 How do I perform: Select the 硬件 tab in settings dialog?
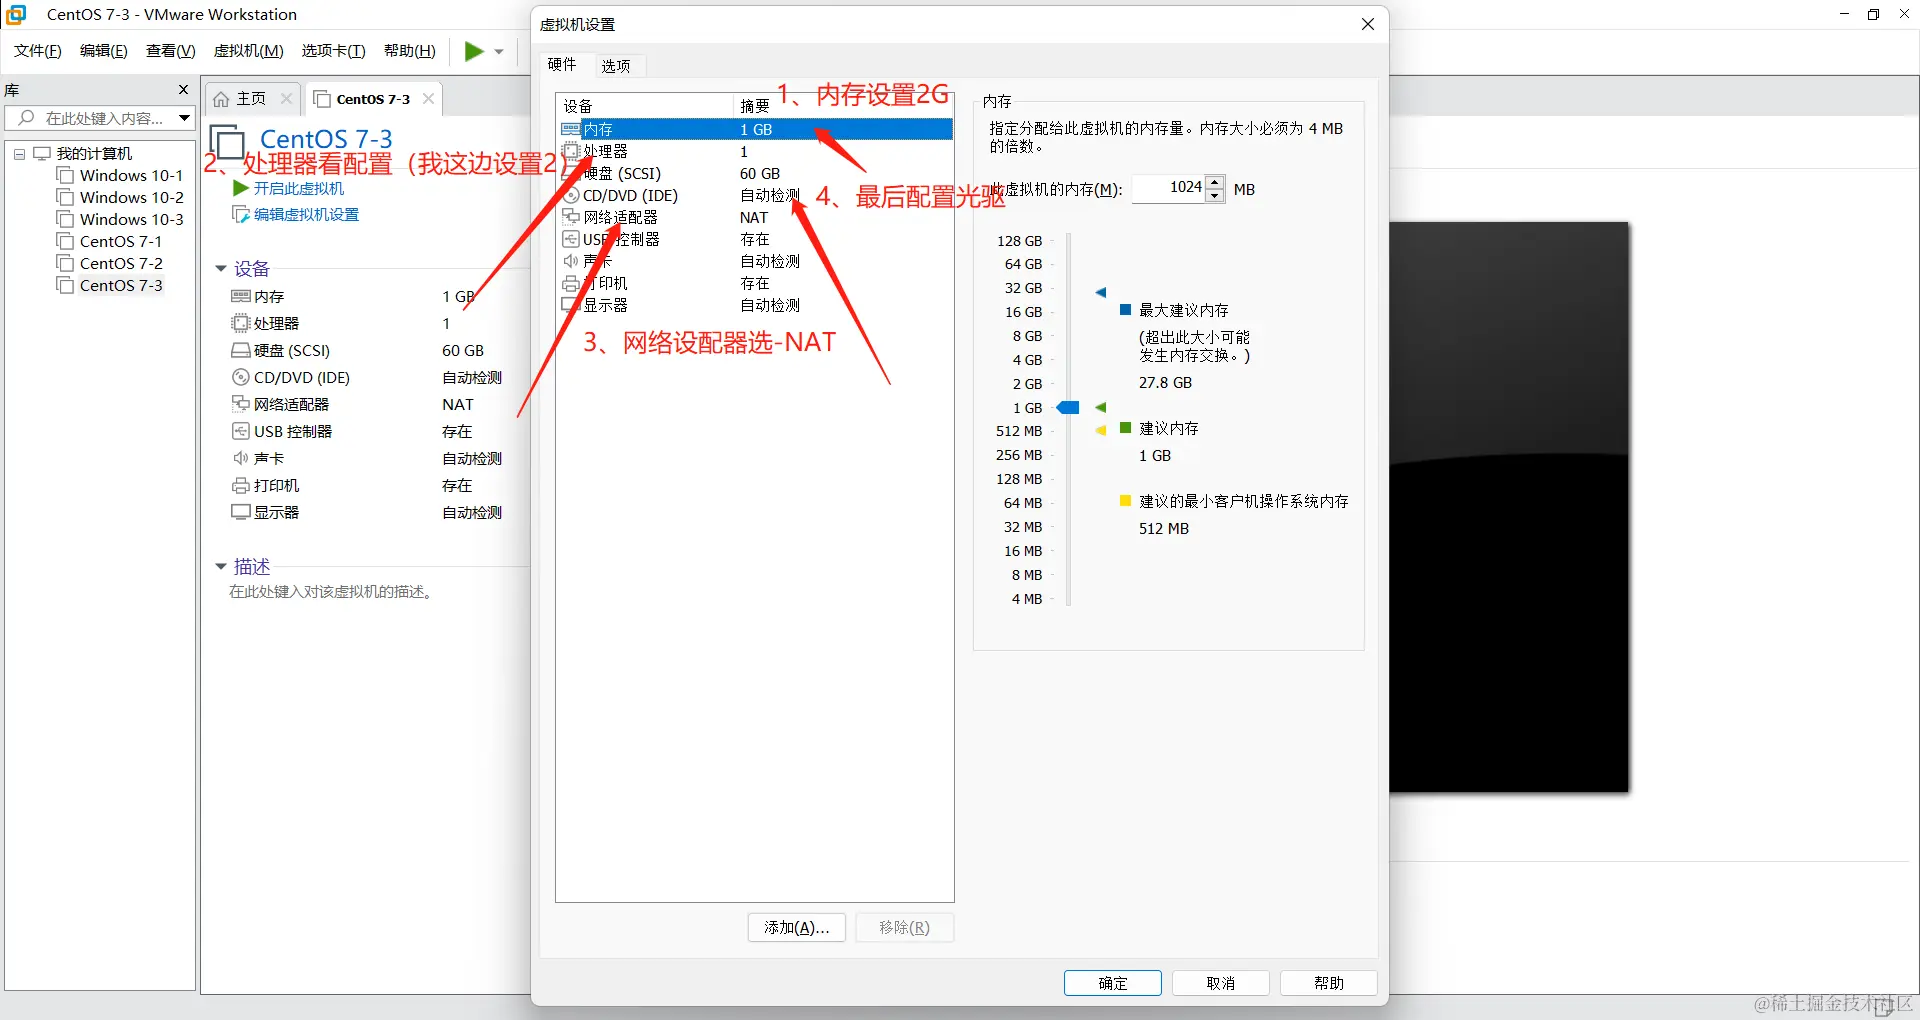tap(562, 64)
